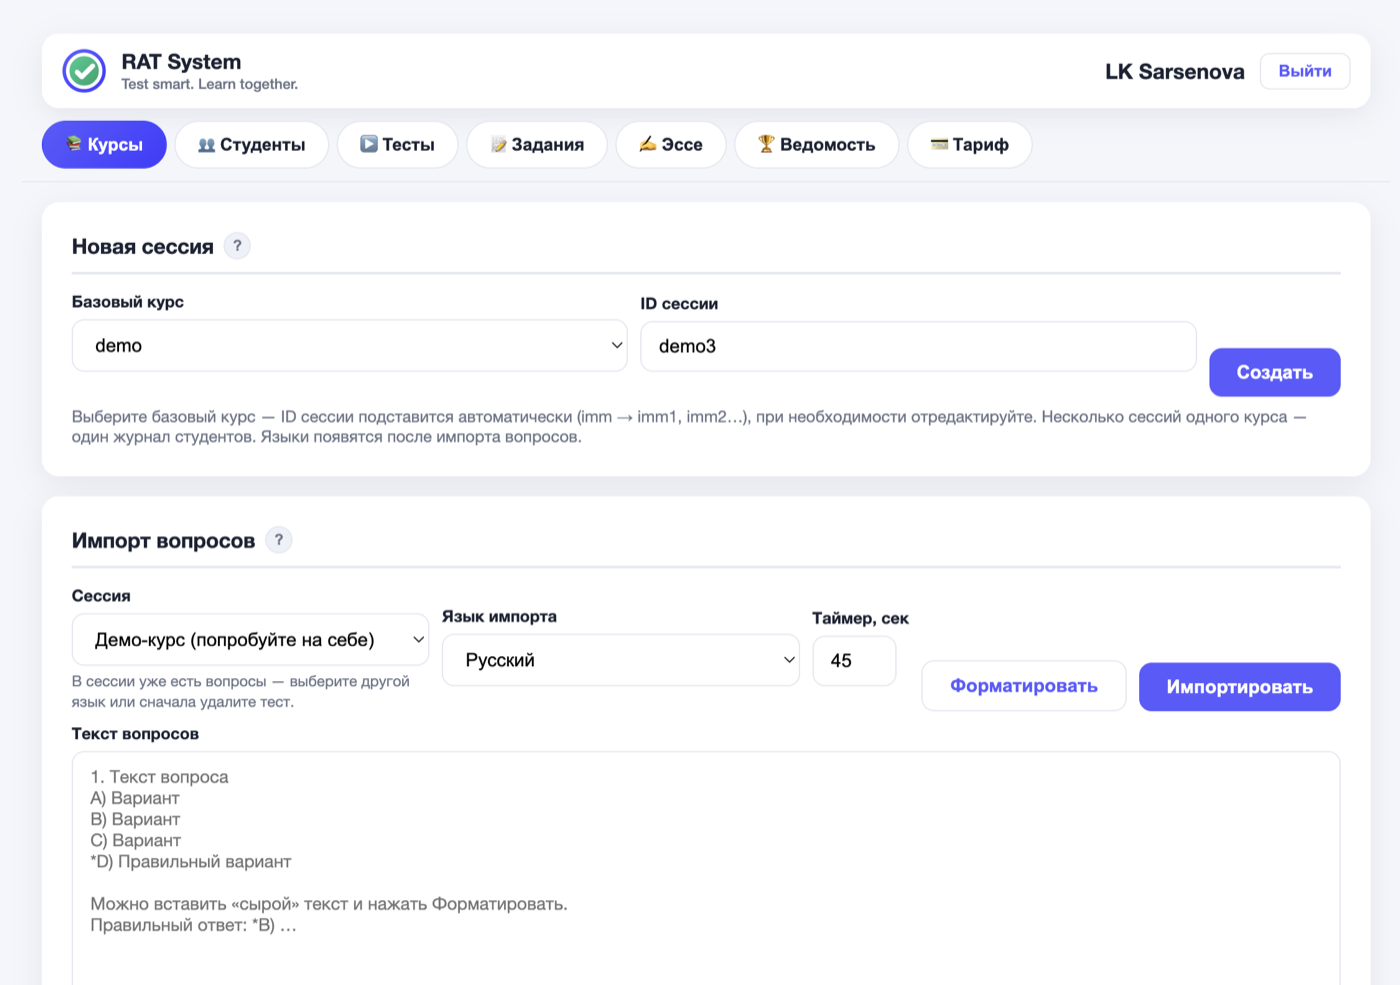1400x985 pixels.
Task: Click the LK Sarsenova user name
Action: tap(1175, 72)
